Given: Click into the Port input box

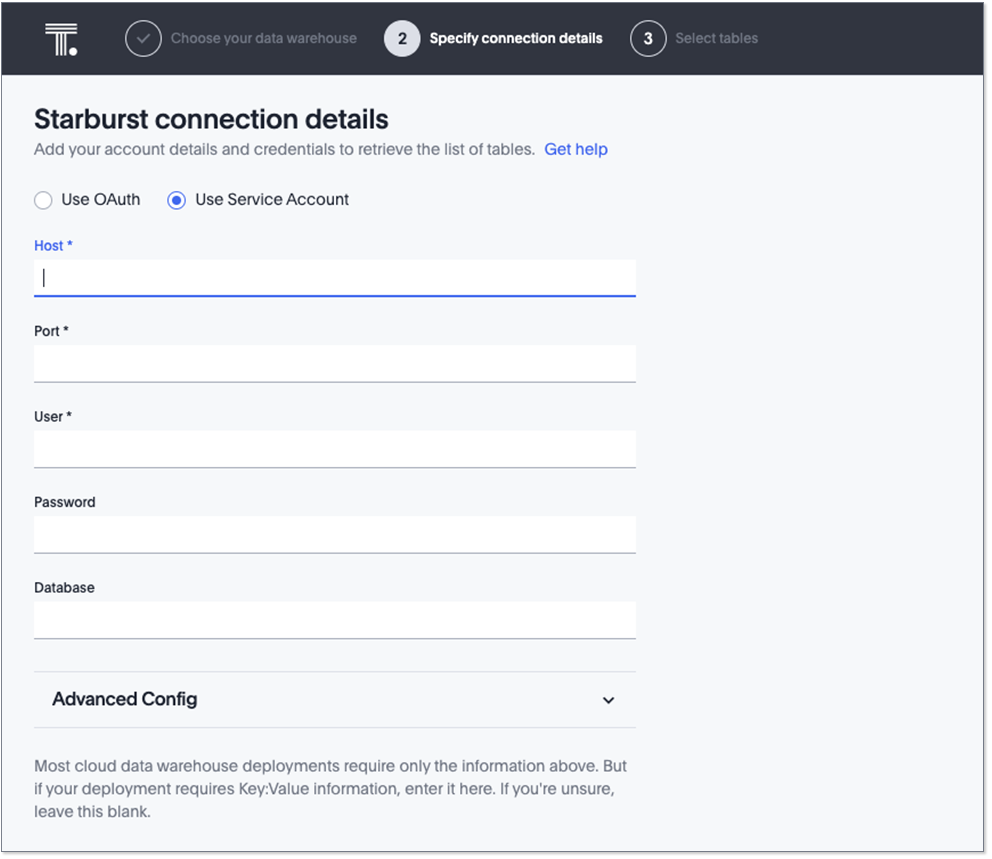Looking at the screenshot, I should pyautogui.click(x=335, y=363).
